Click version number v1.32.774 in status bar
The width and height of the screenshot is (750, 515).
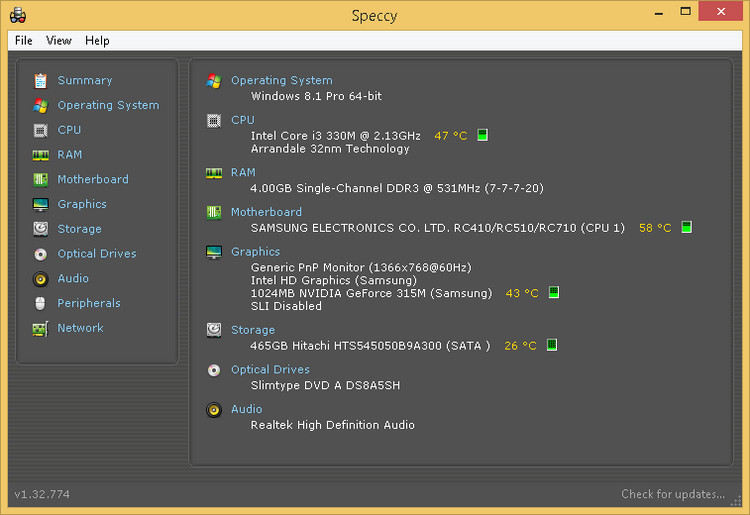point(42,494)
